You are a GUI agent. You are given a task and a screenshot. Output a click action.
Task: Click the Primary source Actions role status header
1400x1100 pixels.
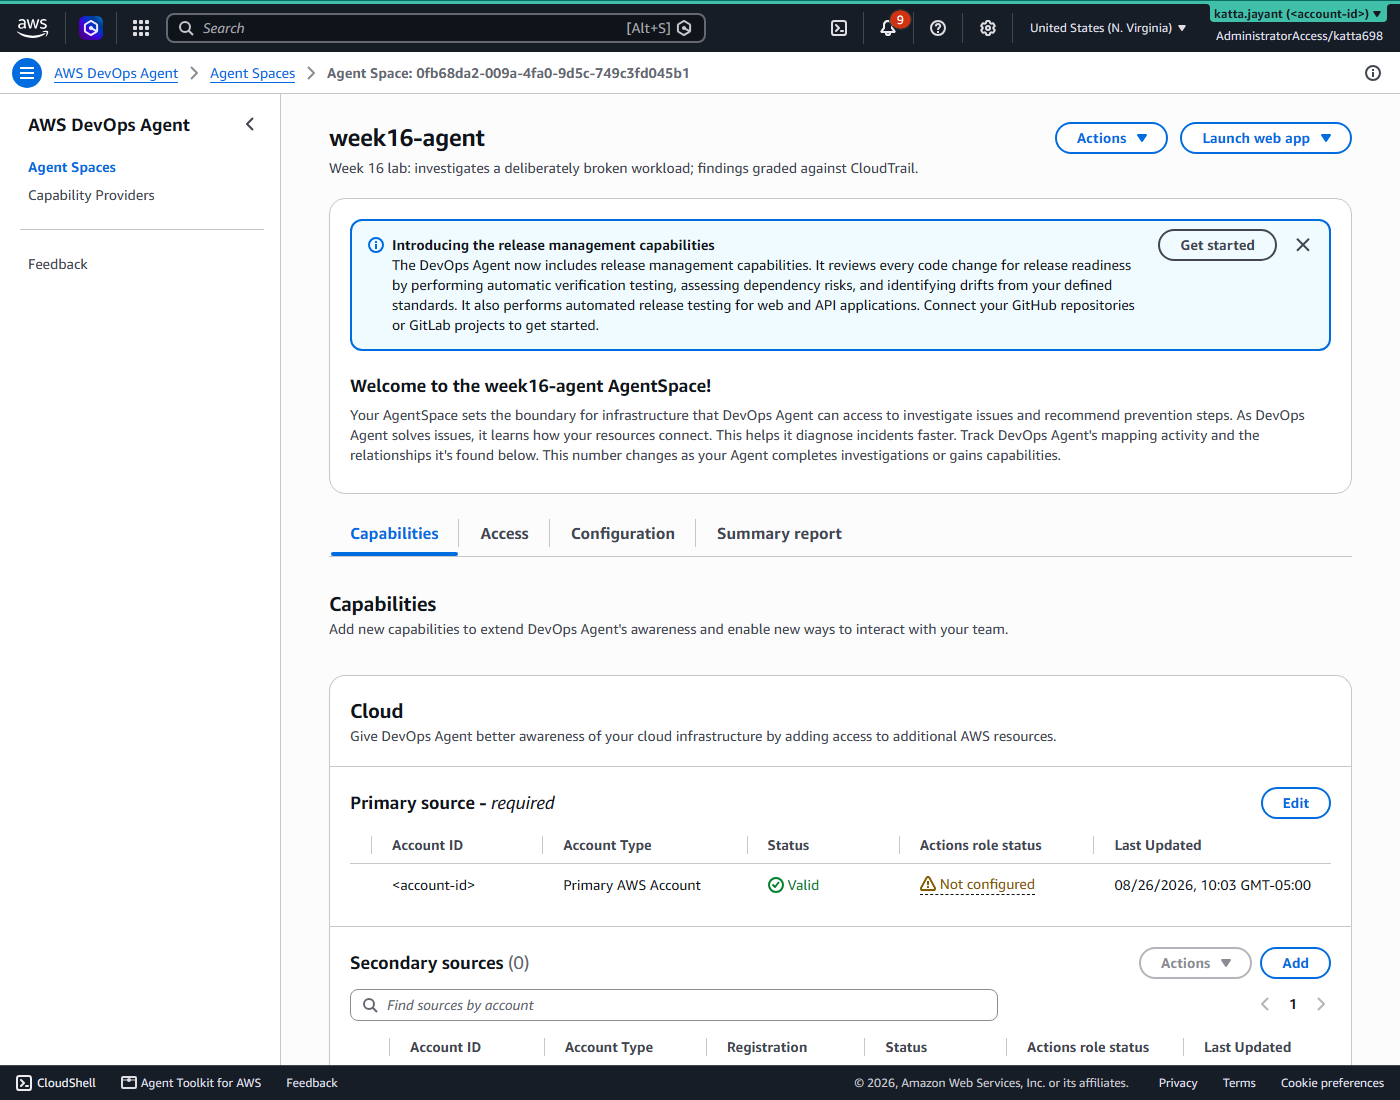pyautogui.click(x=980, y=845)
